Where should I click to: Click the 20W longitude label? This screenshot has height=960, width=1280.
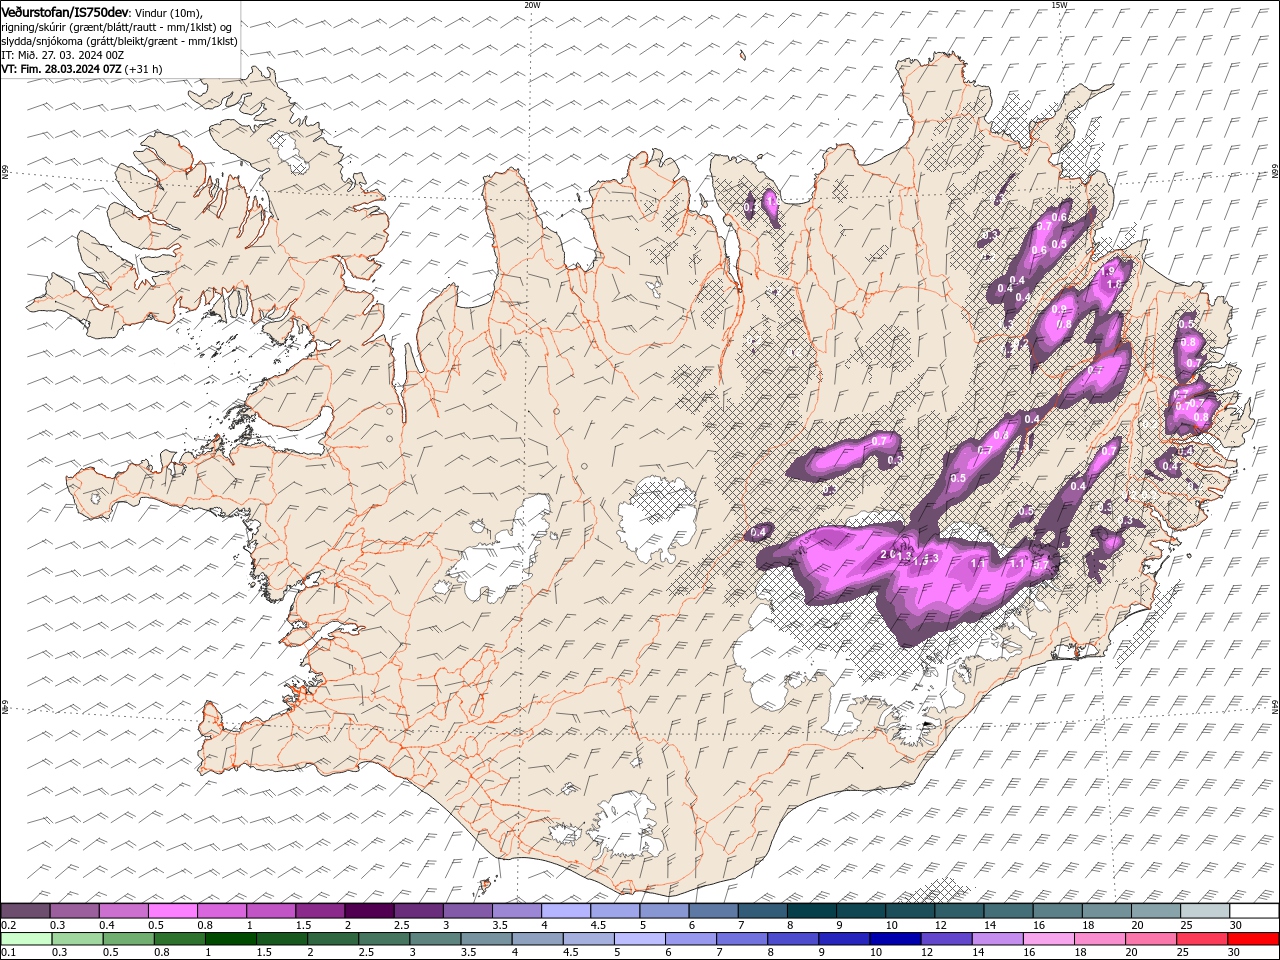pyautogui.click(x=532, y=5)
